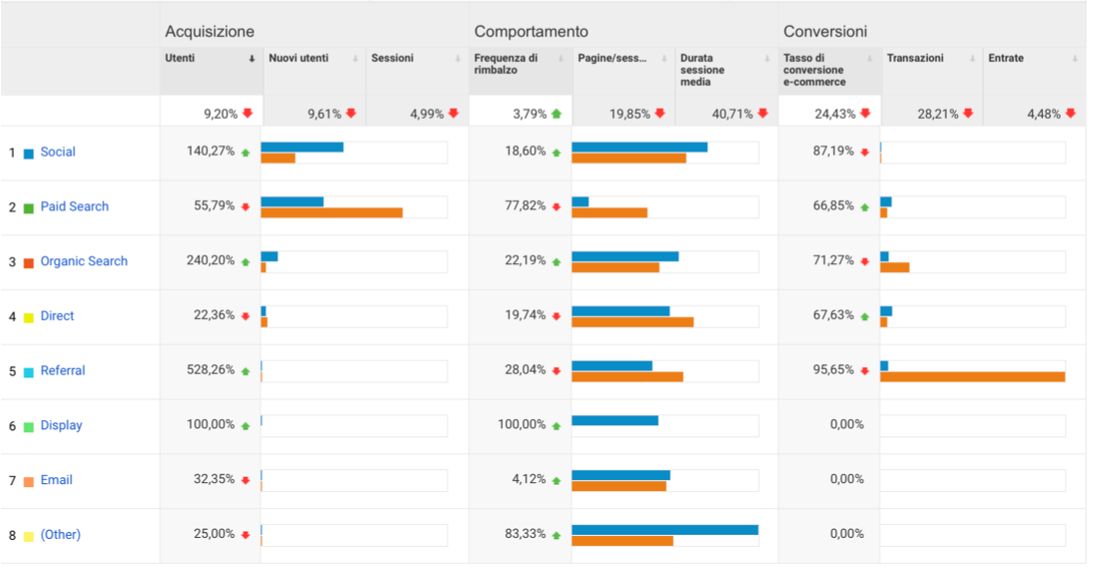Click the sort arrow on Durata sessione media
This screenshot has width=1094, height=572.
point(767,59)
